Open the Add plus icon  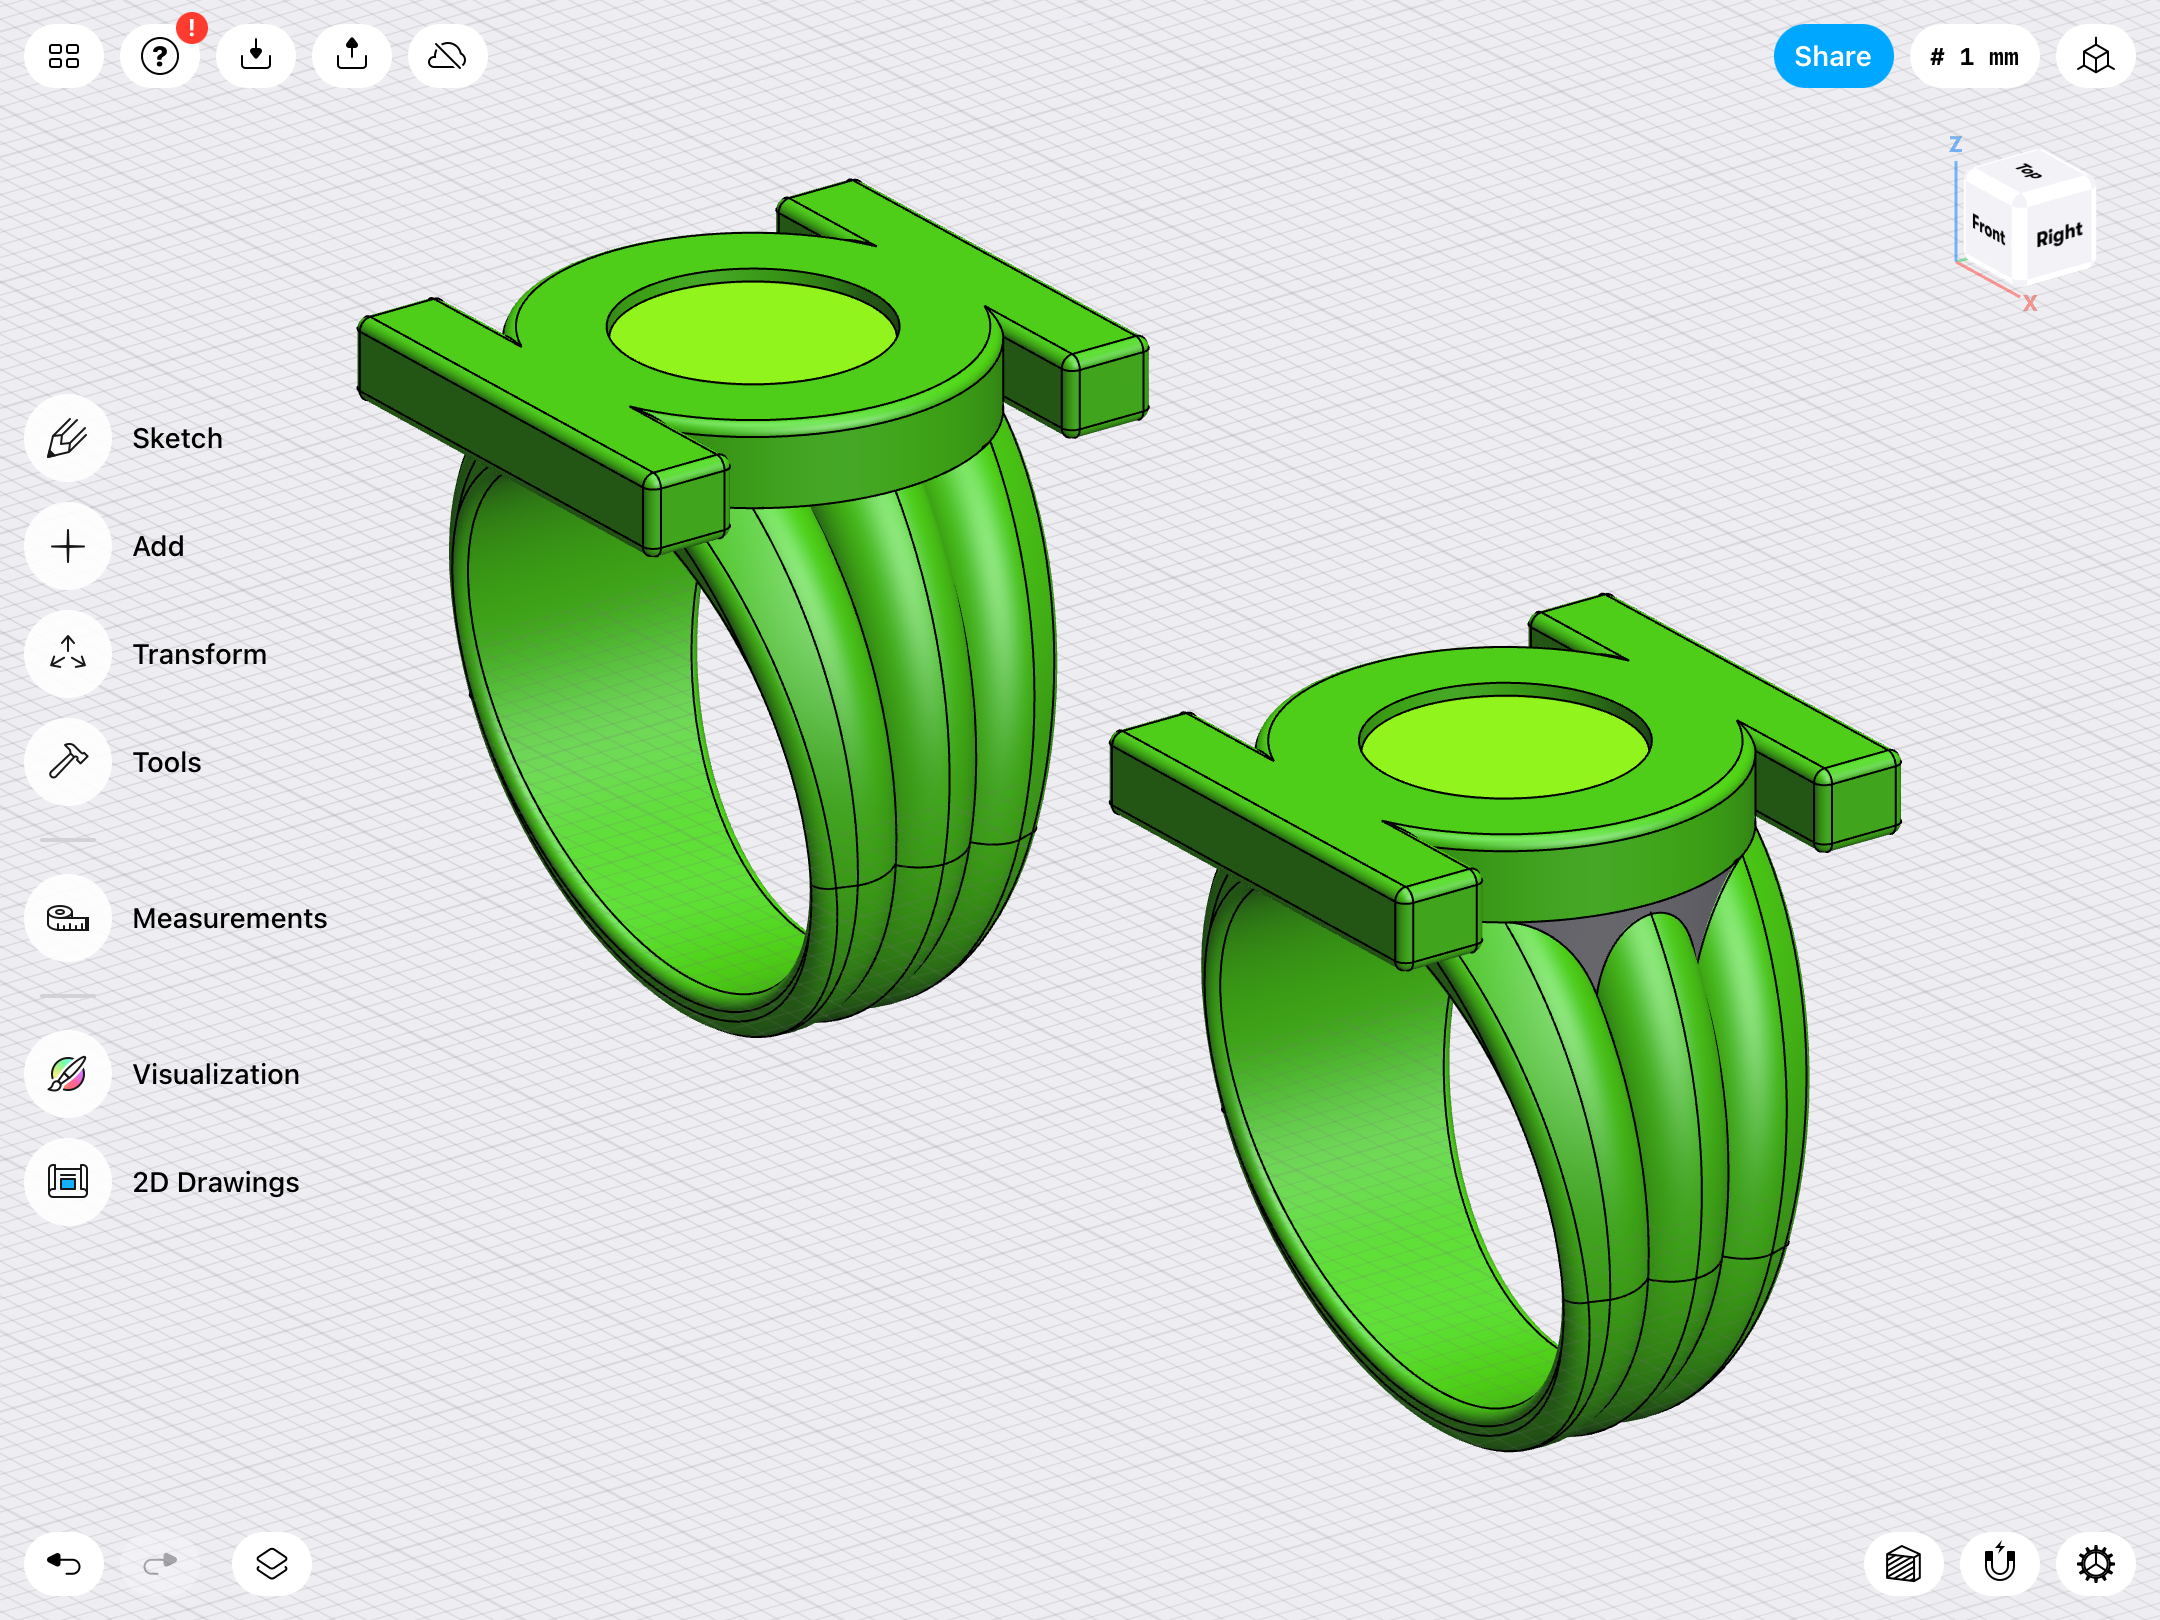68,546
